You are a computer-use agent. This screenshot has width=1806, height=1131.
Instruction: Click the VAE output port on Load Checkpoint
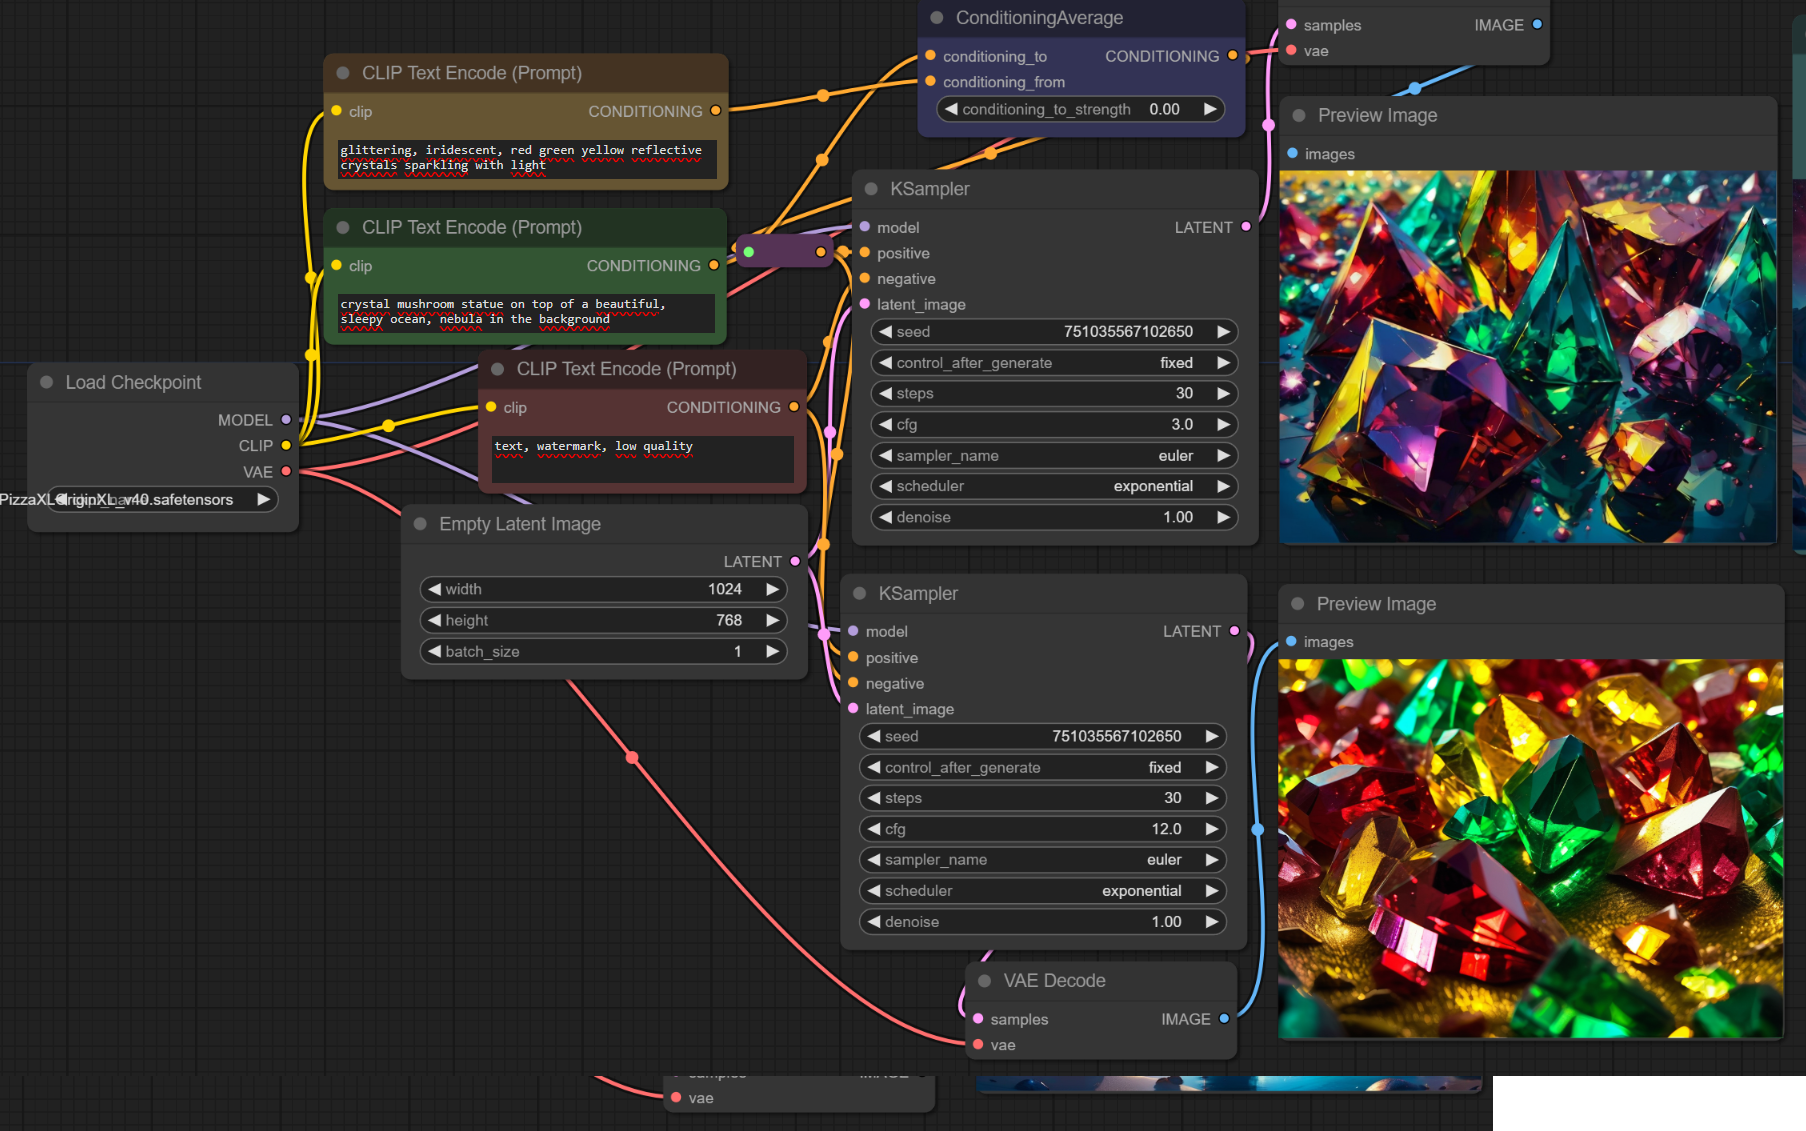point(286,471)
